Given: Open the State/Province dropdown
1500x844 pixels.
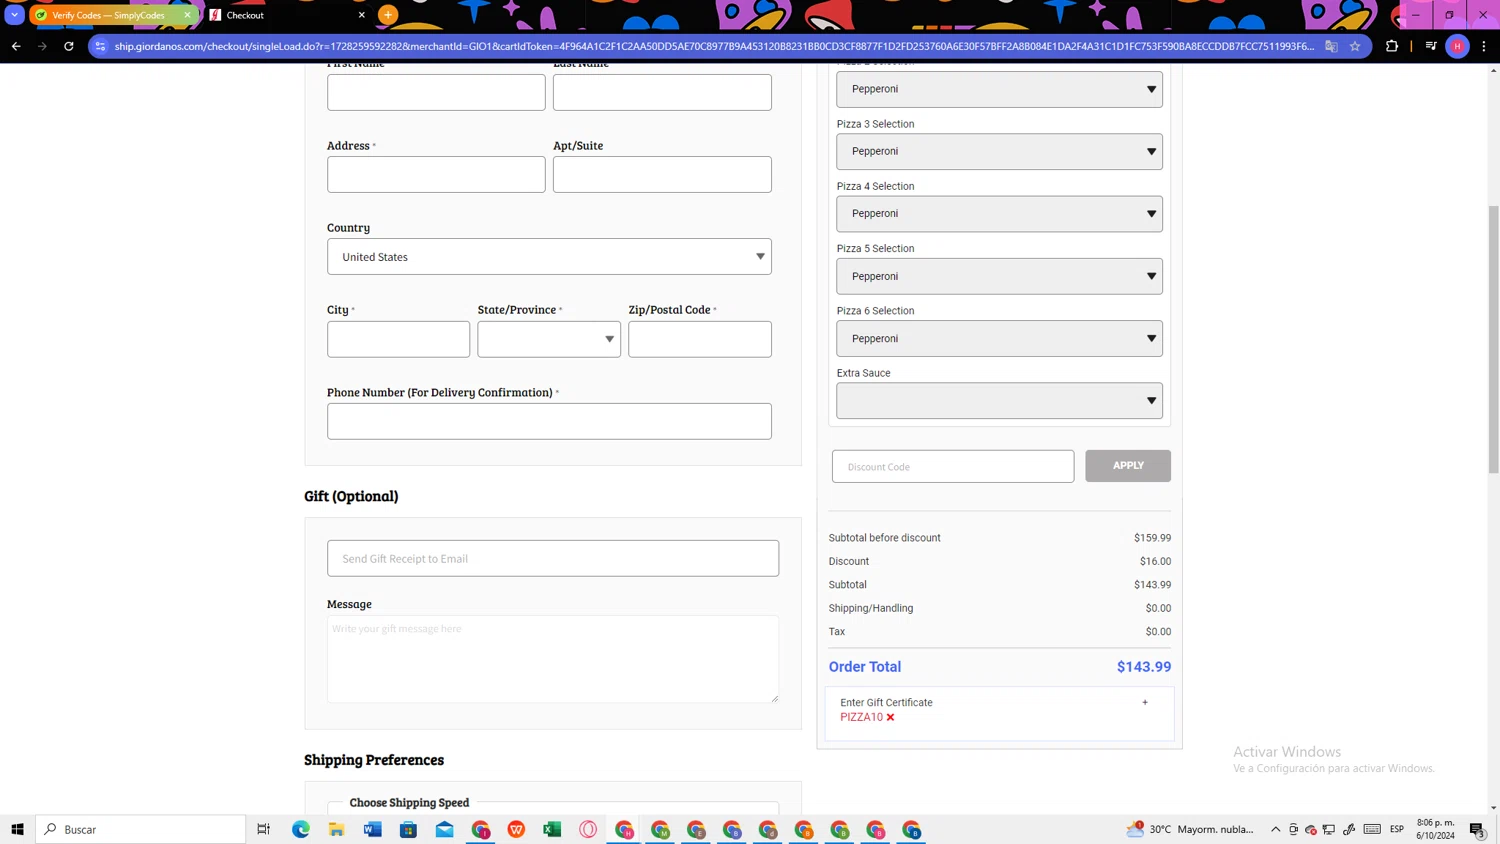Looking at the screenshot, I should pos(549,339).
